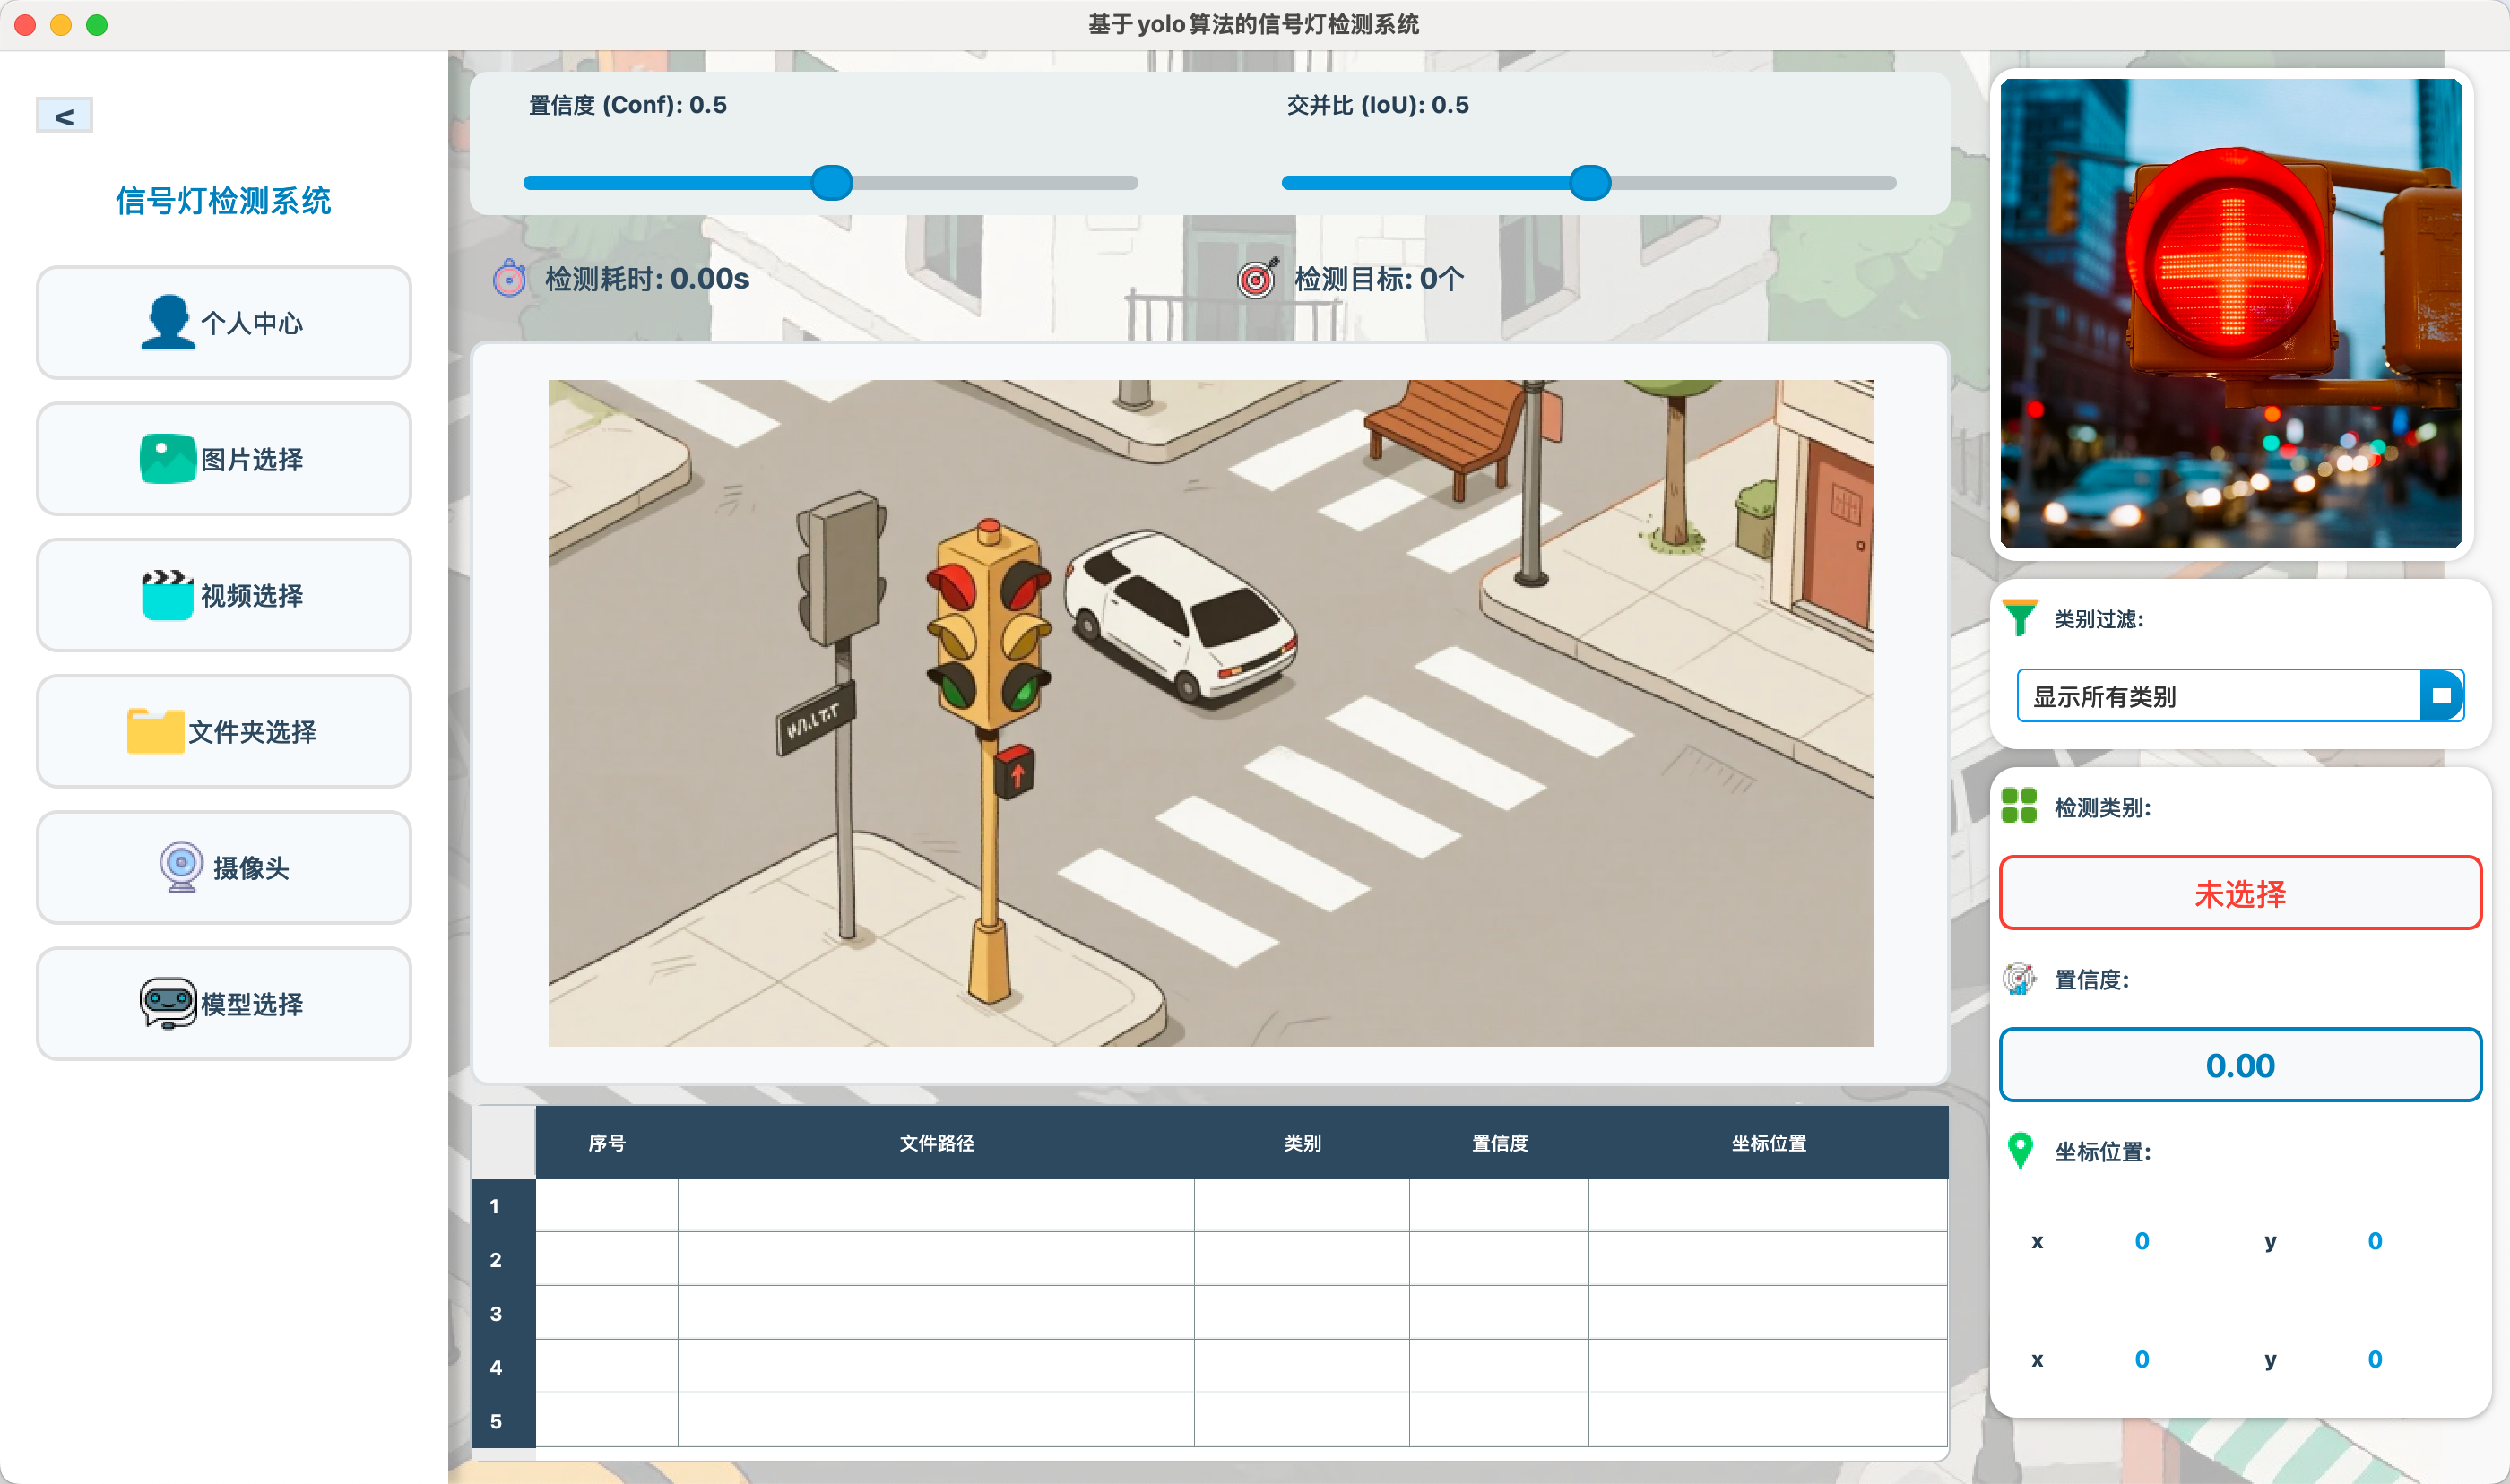The height and width of the screenshot is (1484, 2510).
Task: Click the Conf confidence slider handle
Action: (831, 183)
